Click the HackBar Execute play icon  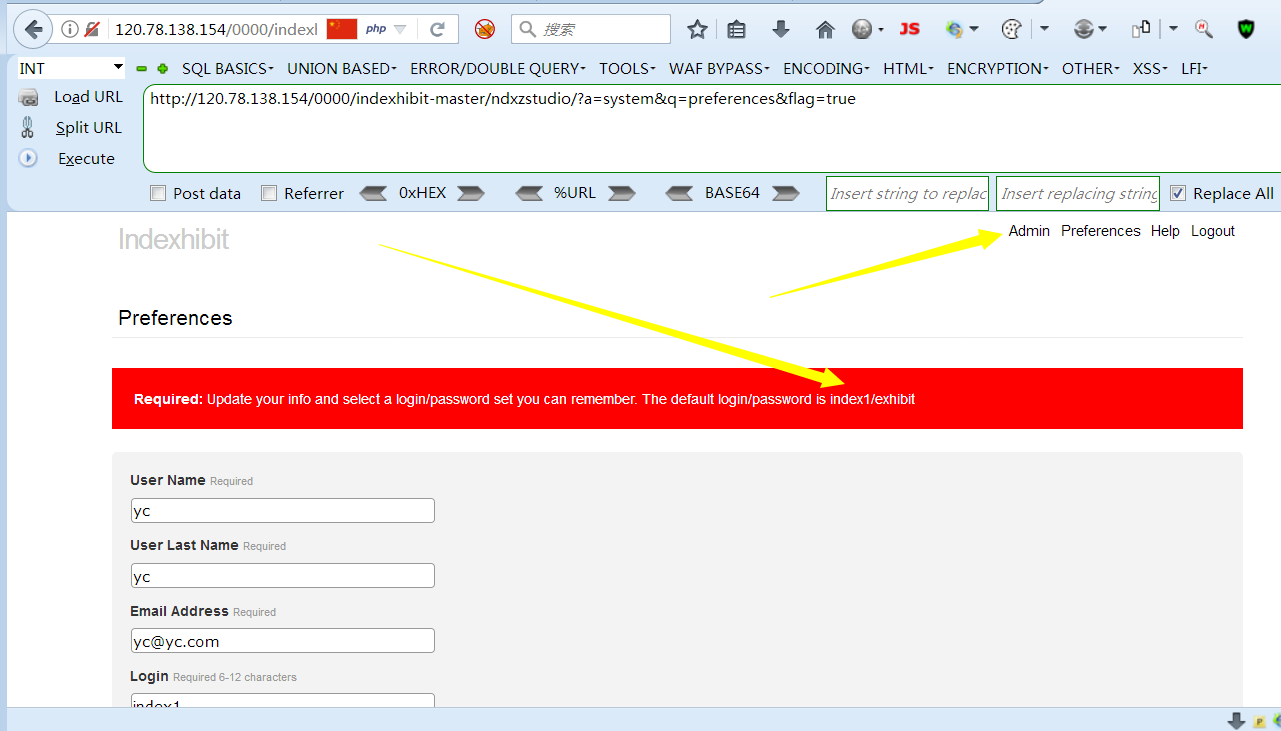coord(28,158)
